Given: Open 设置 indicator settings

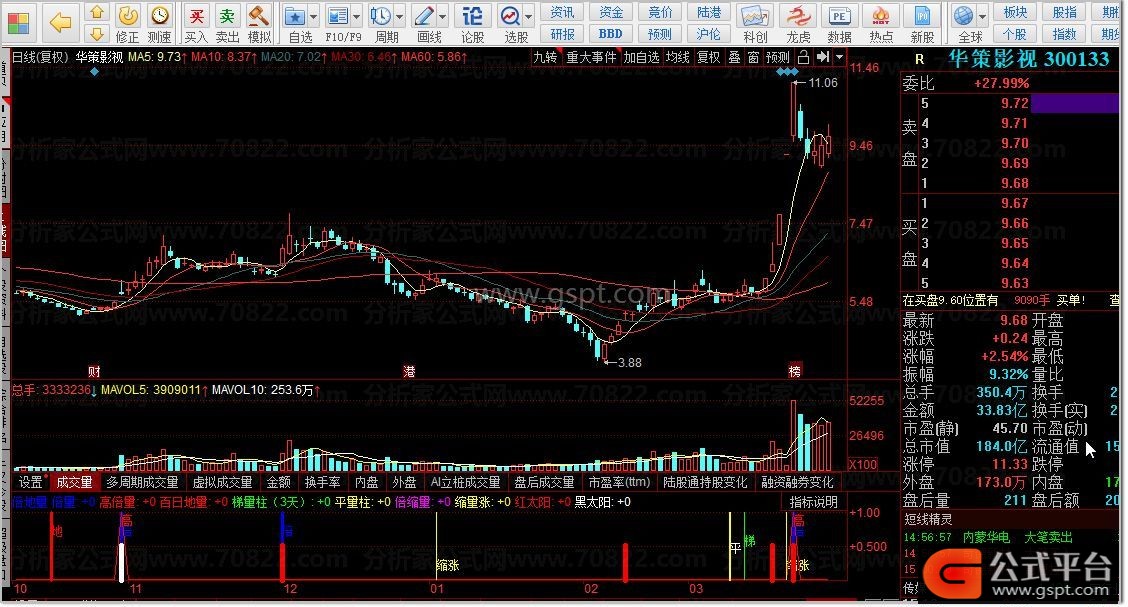Looking at the screenshot, I should 30,482.
